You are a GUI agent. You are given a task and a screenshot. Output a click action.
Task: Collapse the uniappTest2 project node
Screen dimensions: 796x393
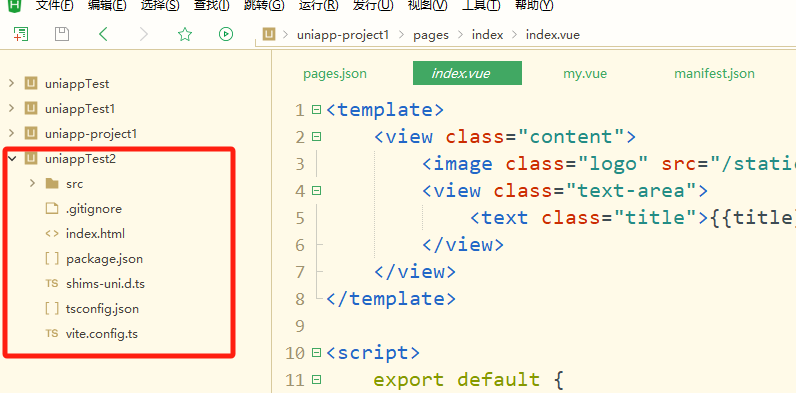pos(12,159)
